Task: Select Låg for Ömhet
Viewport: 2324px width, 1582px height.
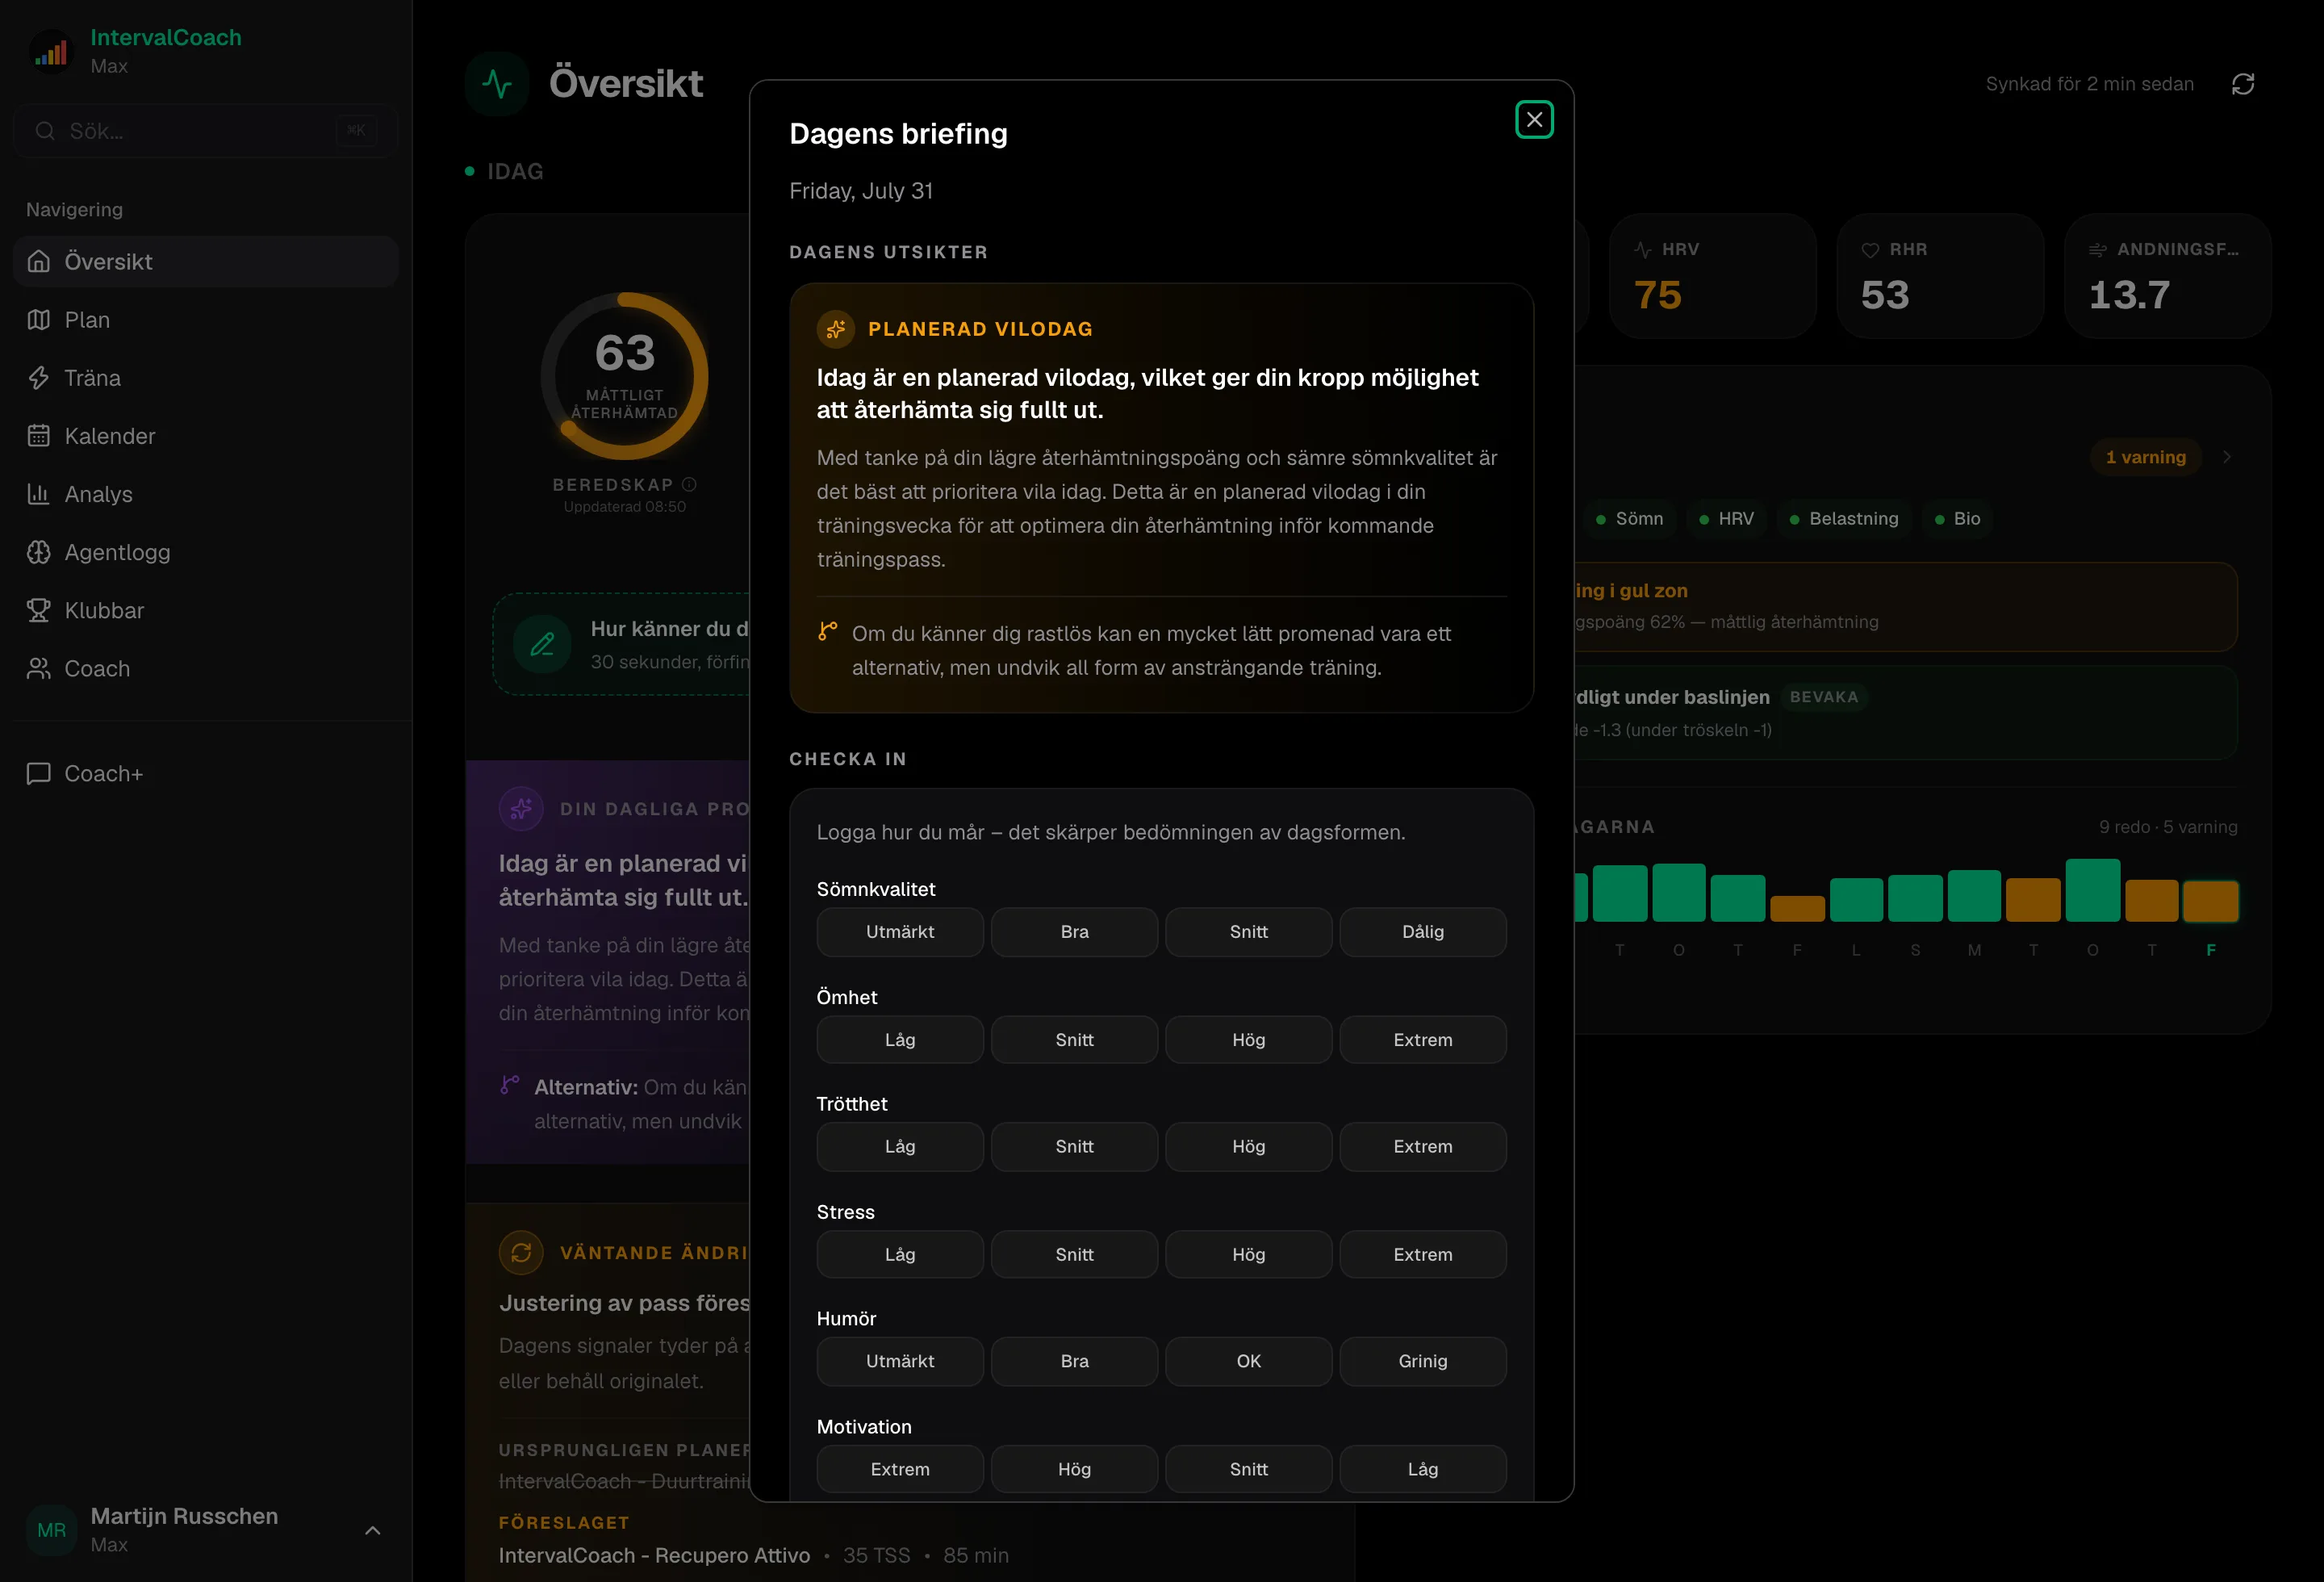Action: click(900, 1040)
